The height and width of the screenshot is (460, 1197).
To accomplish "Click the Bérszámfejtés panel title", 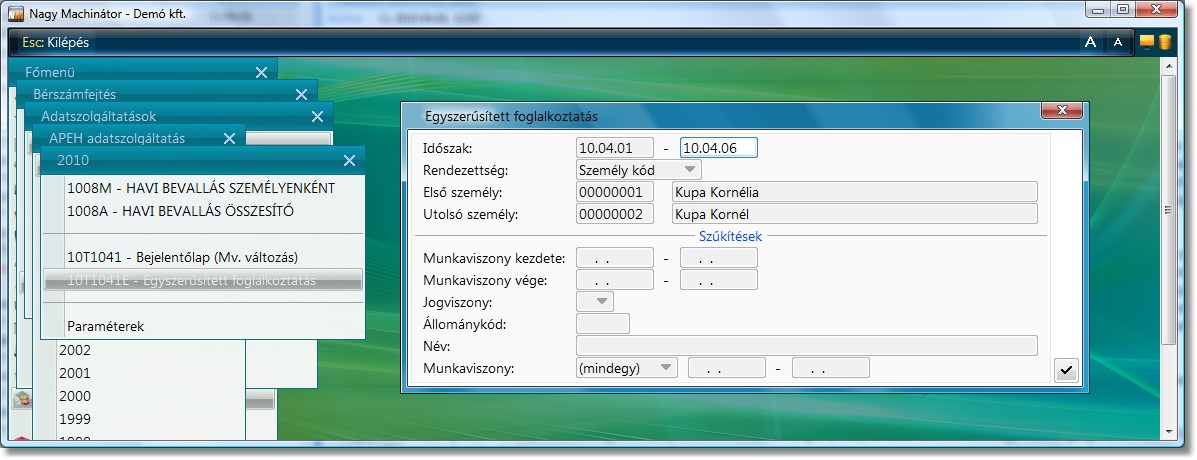I will click(75, 95).
